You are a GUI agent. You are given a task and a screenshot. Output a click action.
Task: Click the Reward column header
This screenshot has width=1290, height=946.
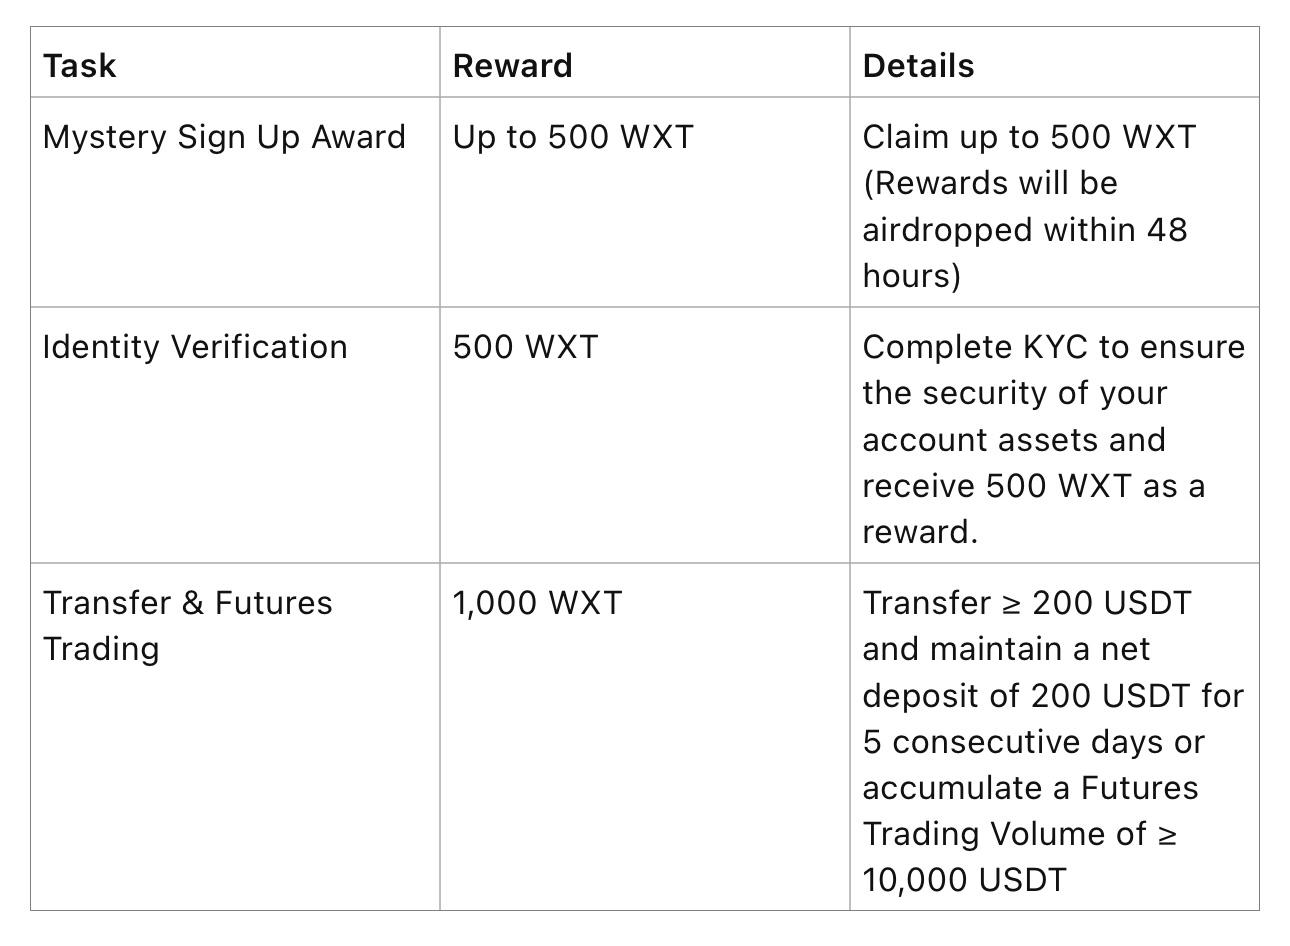coord(512,66)
